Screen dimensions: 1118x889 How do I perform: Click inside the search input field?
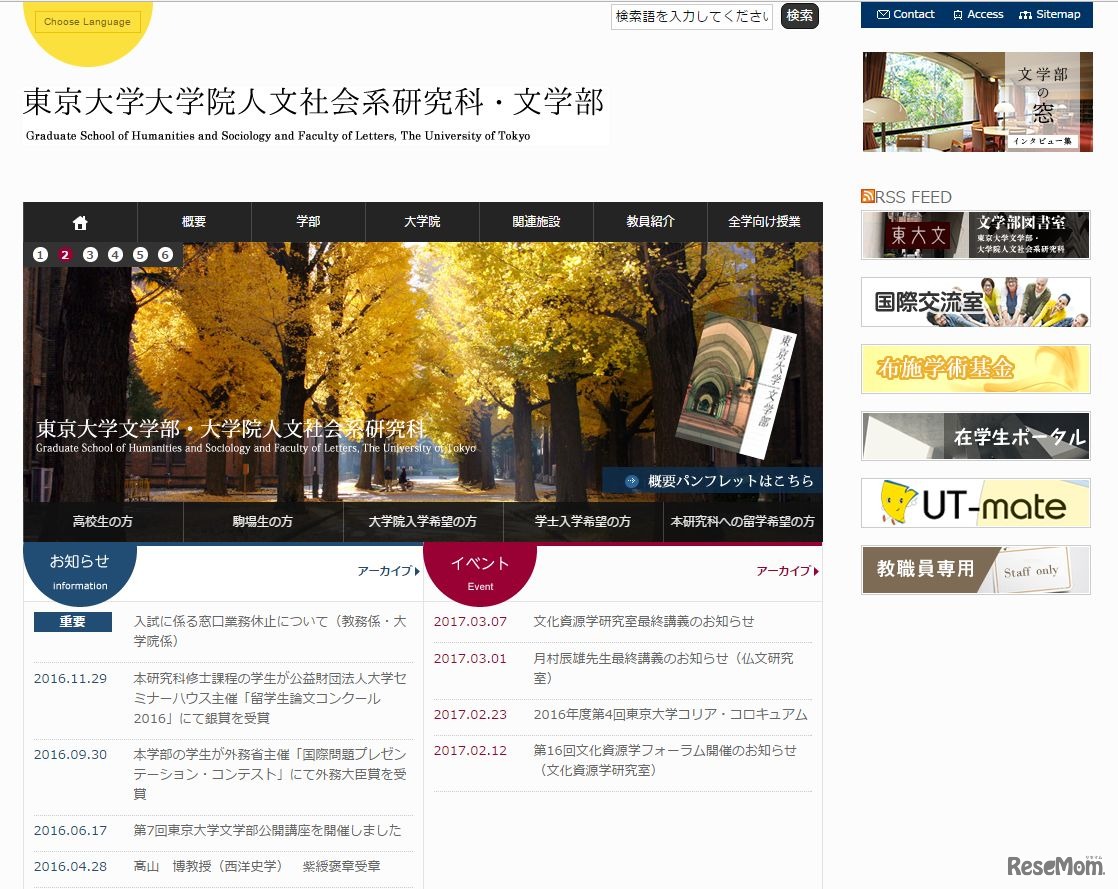(x=690, y=17)
